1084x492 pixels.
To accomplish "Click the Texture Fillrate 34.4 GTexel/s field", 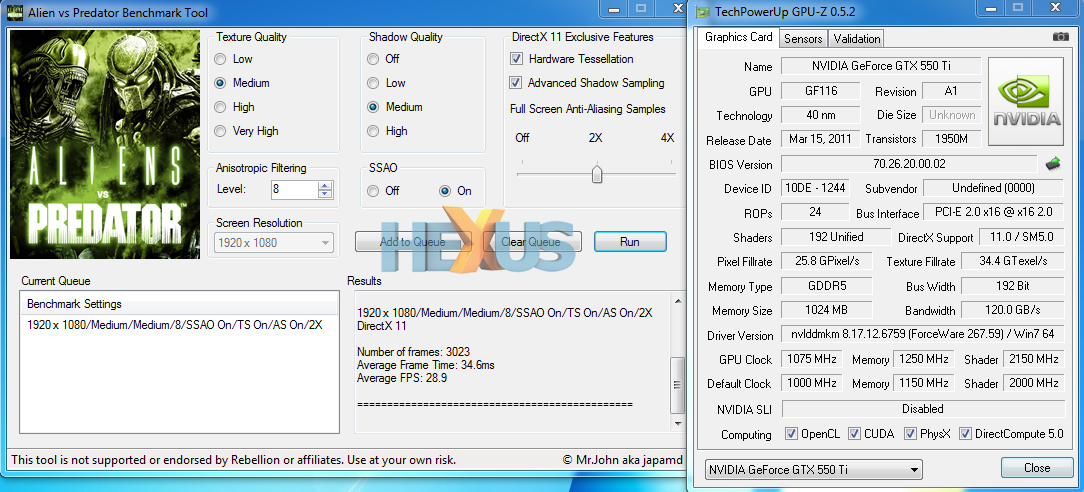I will pos(1013,261).
